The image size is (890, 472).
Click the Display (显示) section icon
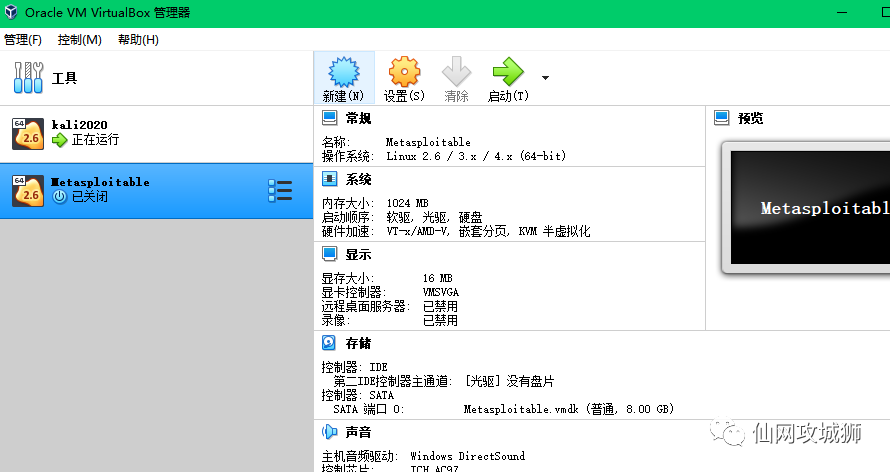click(x=329, y=254)
